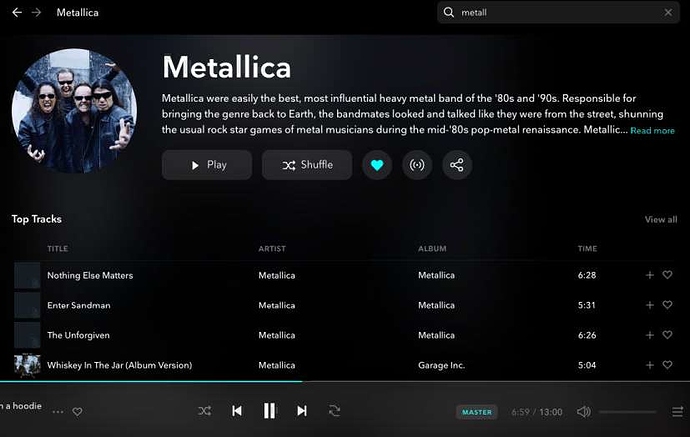The image size is (690, 437).
Task: Toggle repeat mode in player bar
Action: pos(334,411)
